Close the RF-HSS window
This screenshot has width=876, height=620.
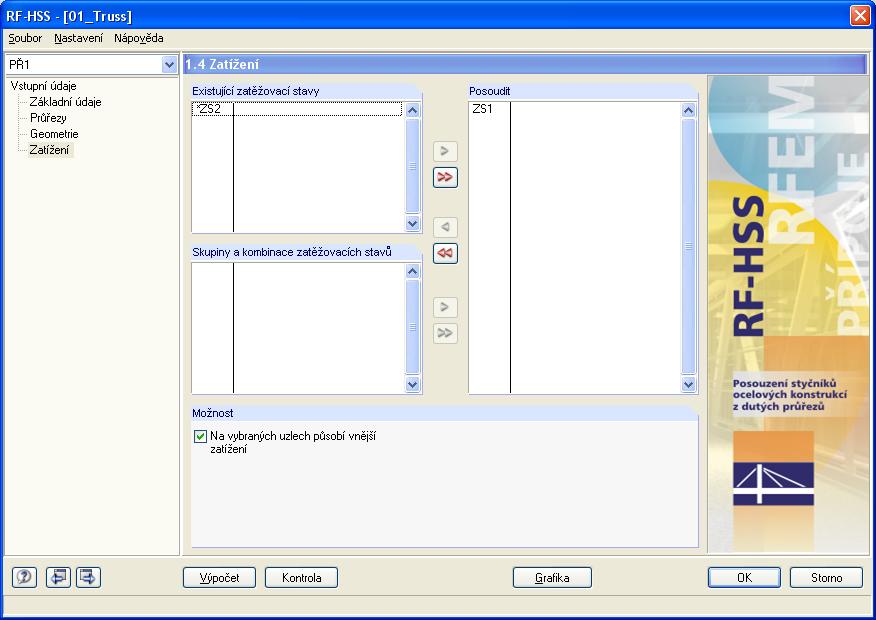pyautogui.click(x=860, y=16)
